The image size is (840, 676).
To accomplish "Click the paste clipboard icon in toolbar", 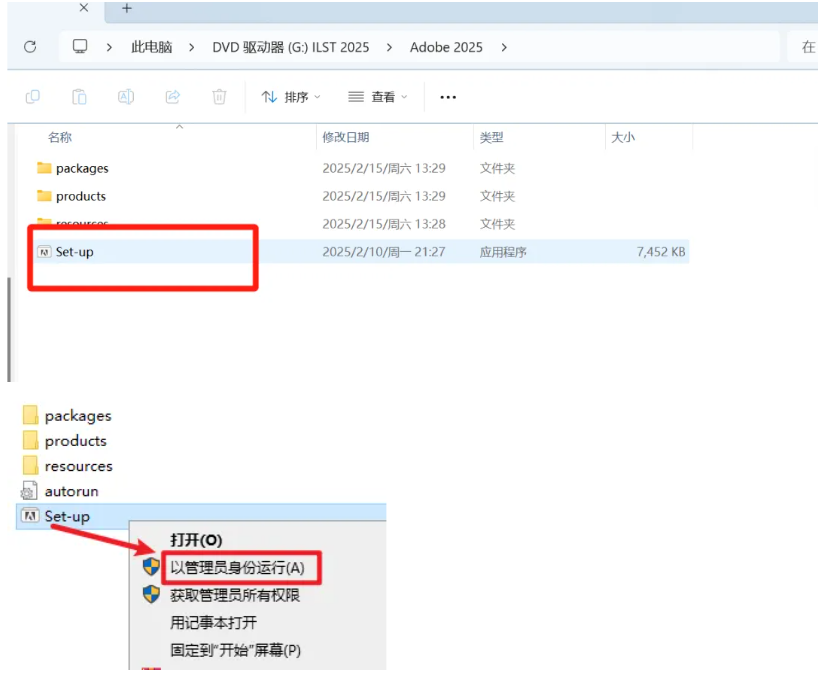I will 79,97.
